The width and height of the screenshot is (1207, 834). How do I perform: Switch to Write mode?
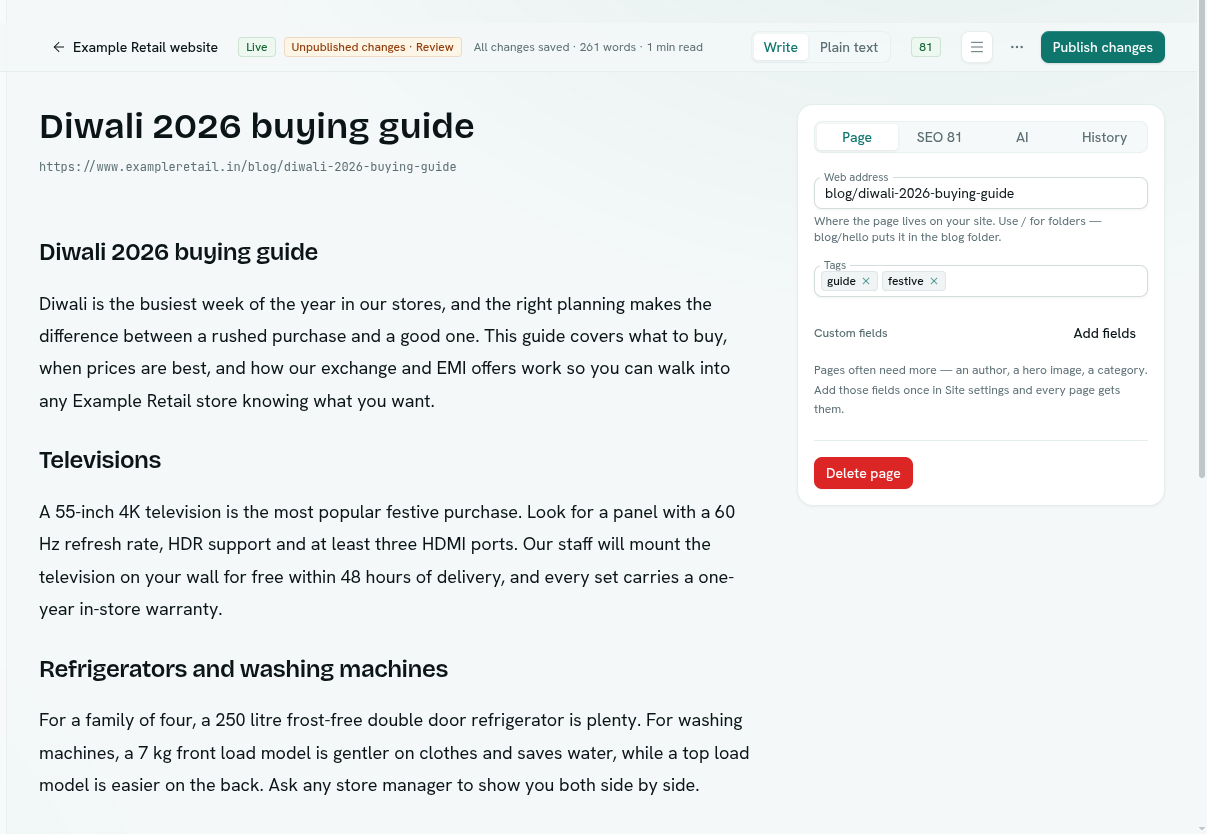781,47
